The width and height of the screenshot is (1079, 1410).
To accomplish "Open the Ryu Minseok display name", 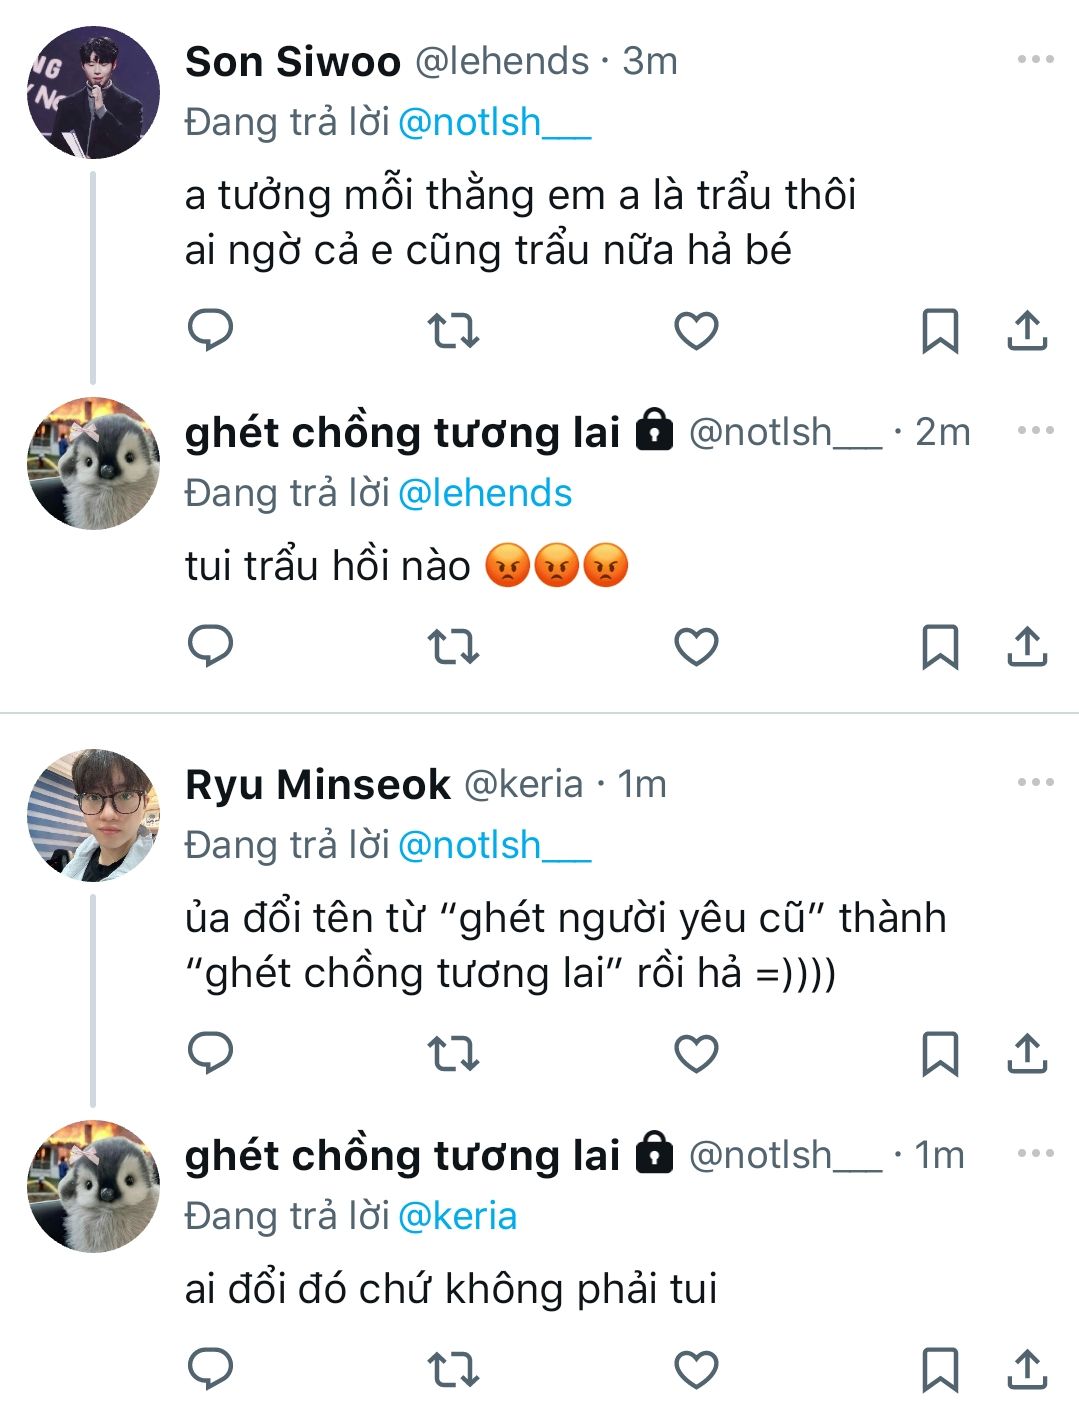I will [x=317, y=785].
